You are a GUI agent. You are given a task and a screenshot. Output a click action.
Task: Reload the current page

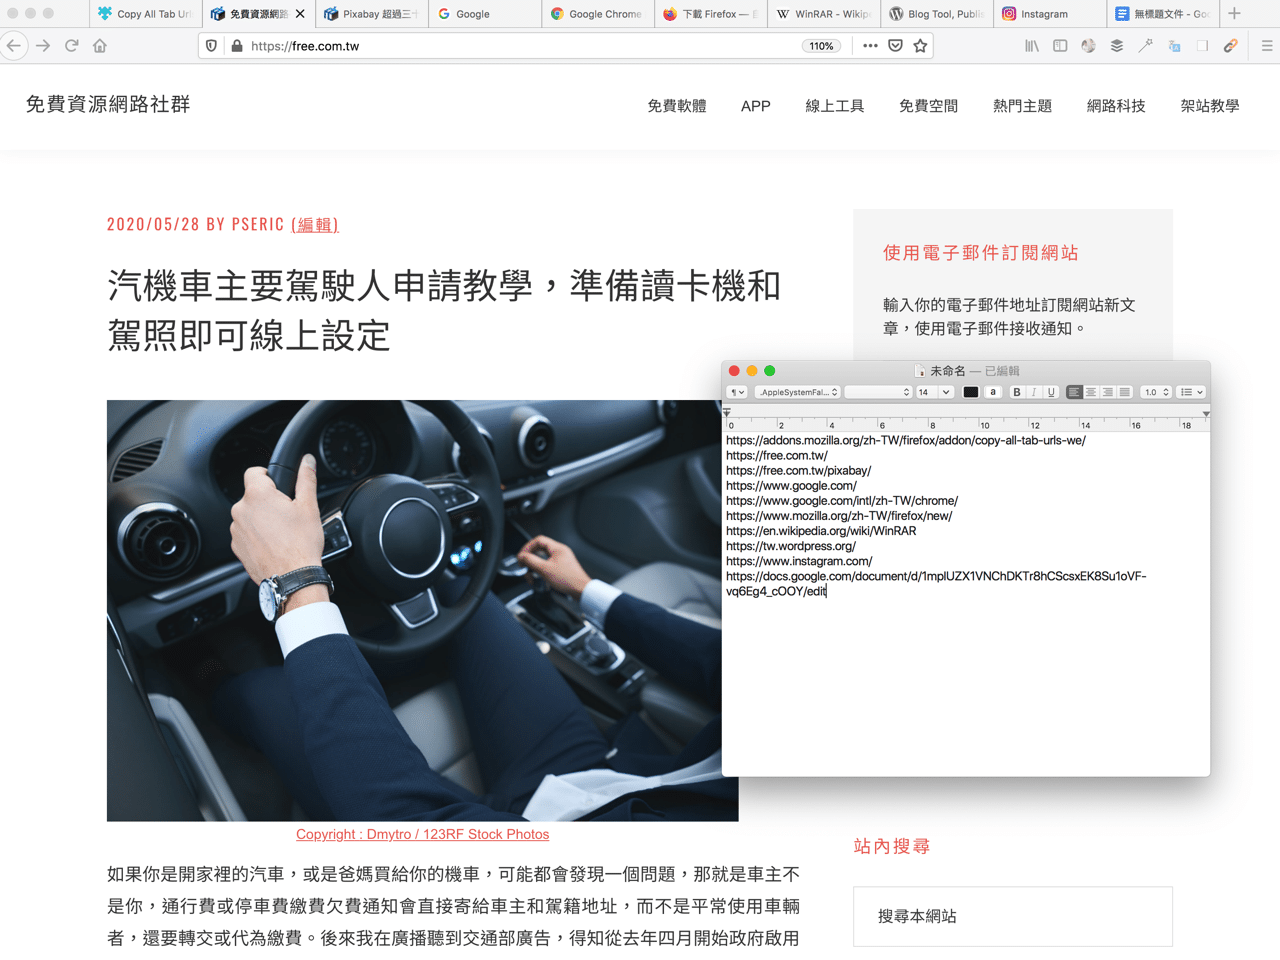click(72, 46)
